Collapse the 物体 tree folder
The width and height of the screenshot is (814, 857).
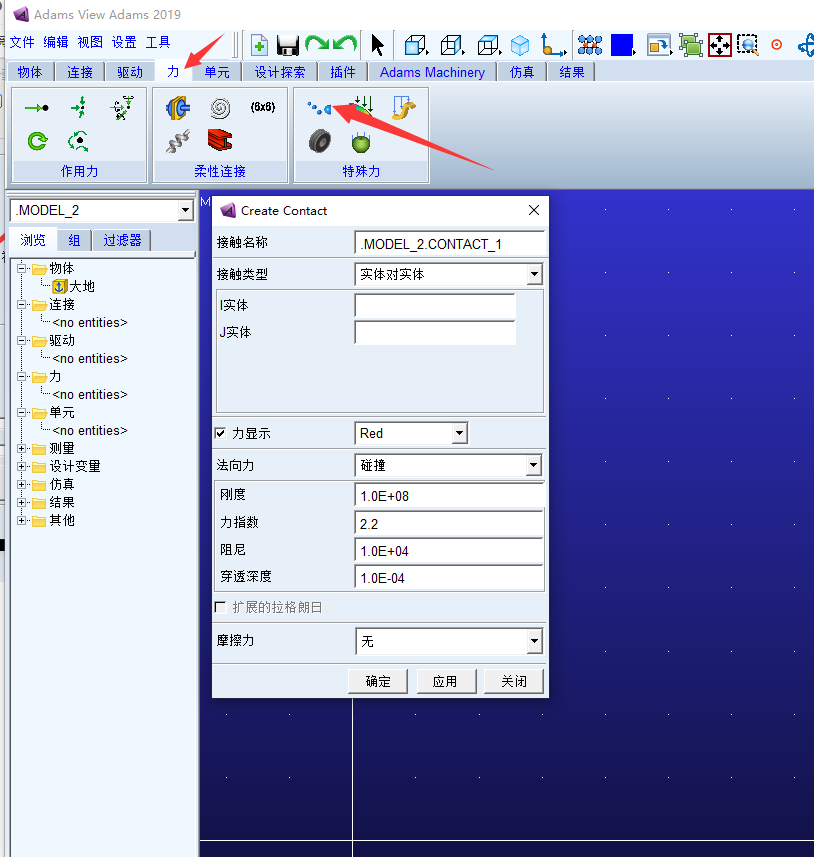pyautogui.click(x=22, y=268)
